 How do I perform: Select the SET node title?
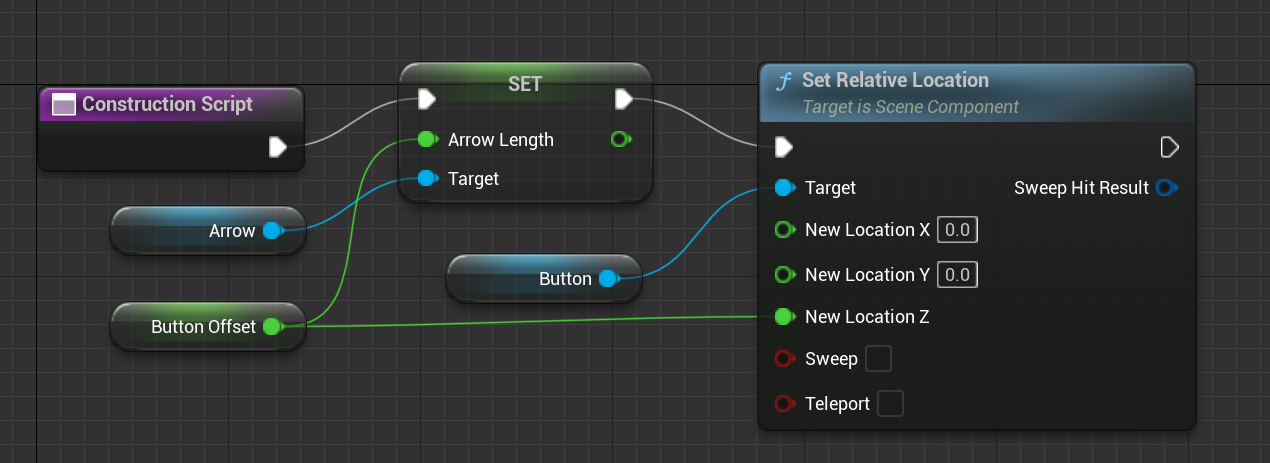click(525, 84)
